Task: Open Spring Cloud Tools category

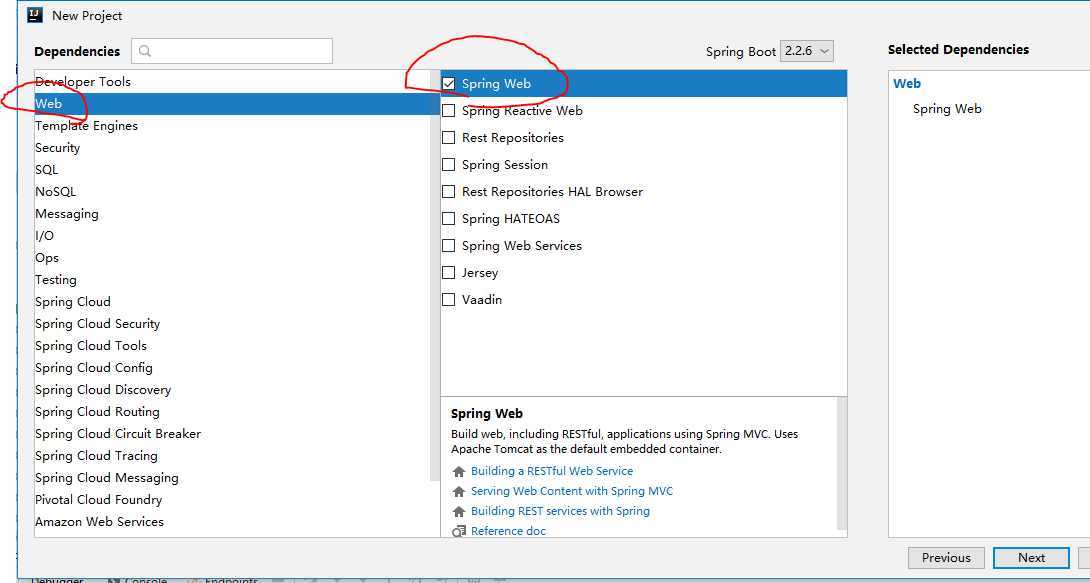Action: click(x=233, y=346)
